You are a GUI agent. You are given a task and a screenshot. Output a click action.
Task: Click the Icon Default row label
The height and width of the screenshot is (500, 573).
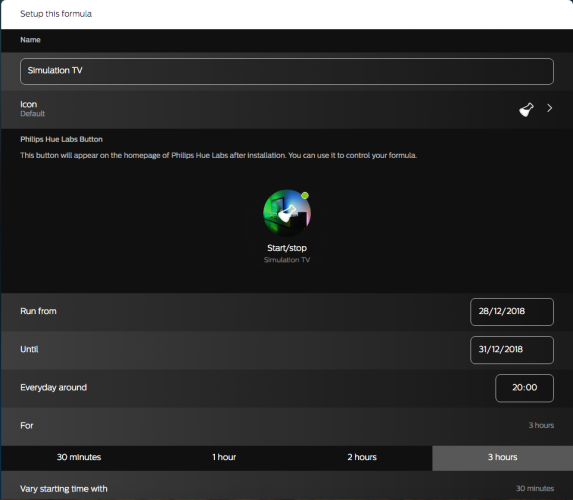pos(33,109)
